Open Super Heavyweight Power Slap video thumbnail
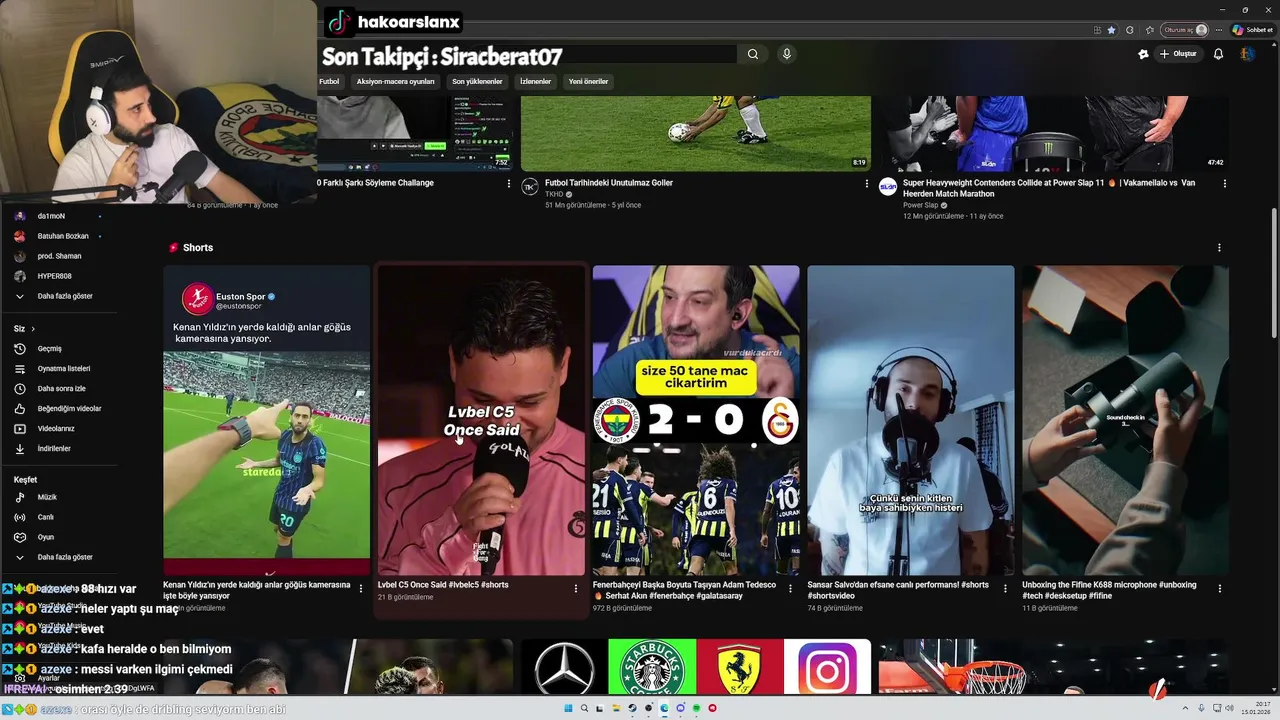 (1054, 134)
